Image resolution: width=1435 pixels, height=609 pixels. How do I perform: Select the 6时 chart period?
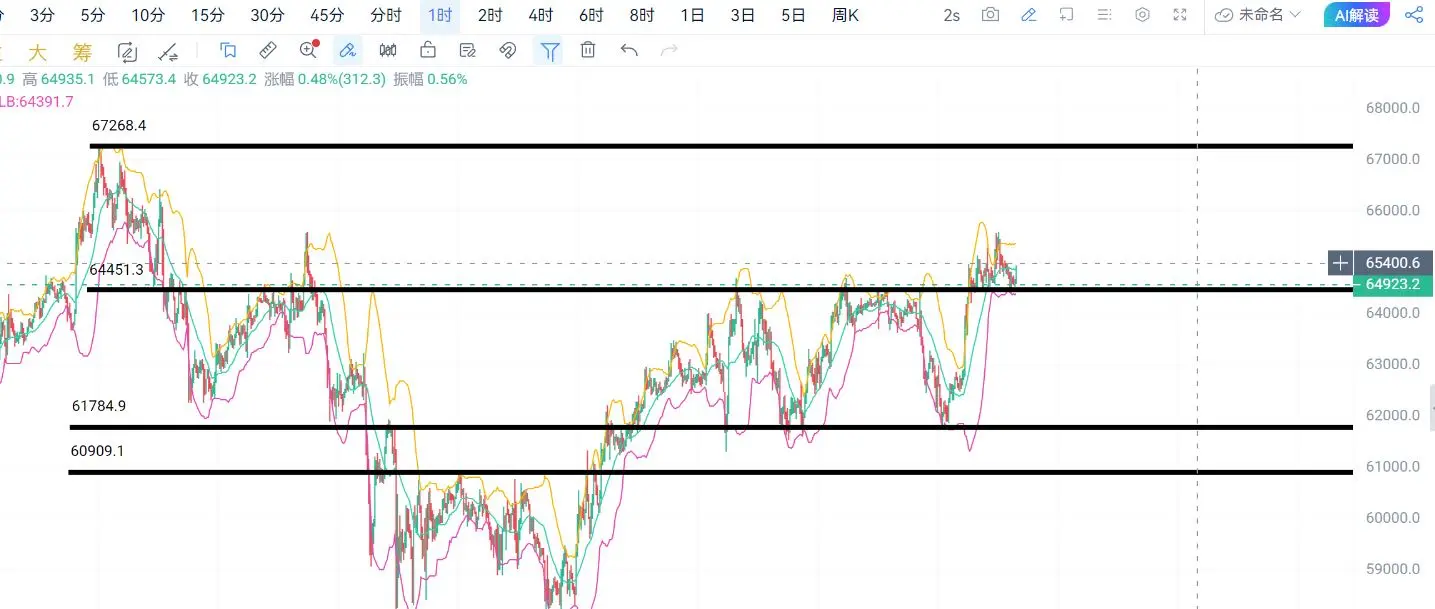591,15
